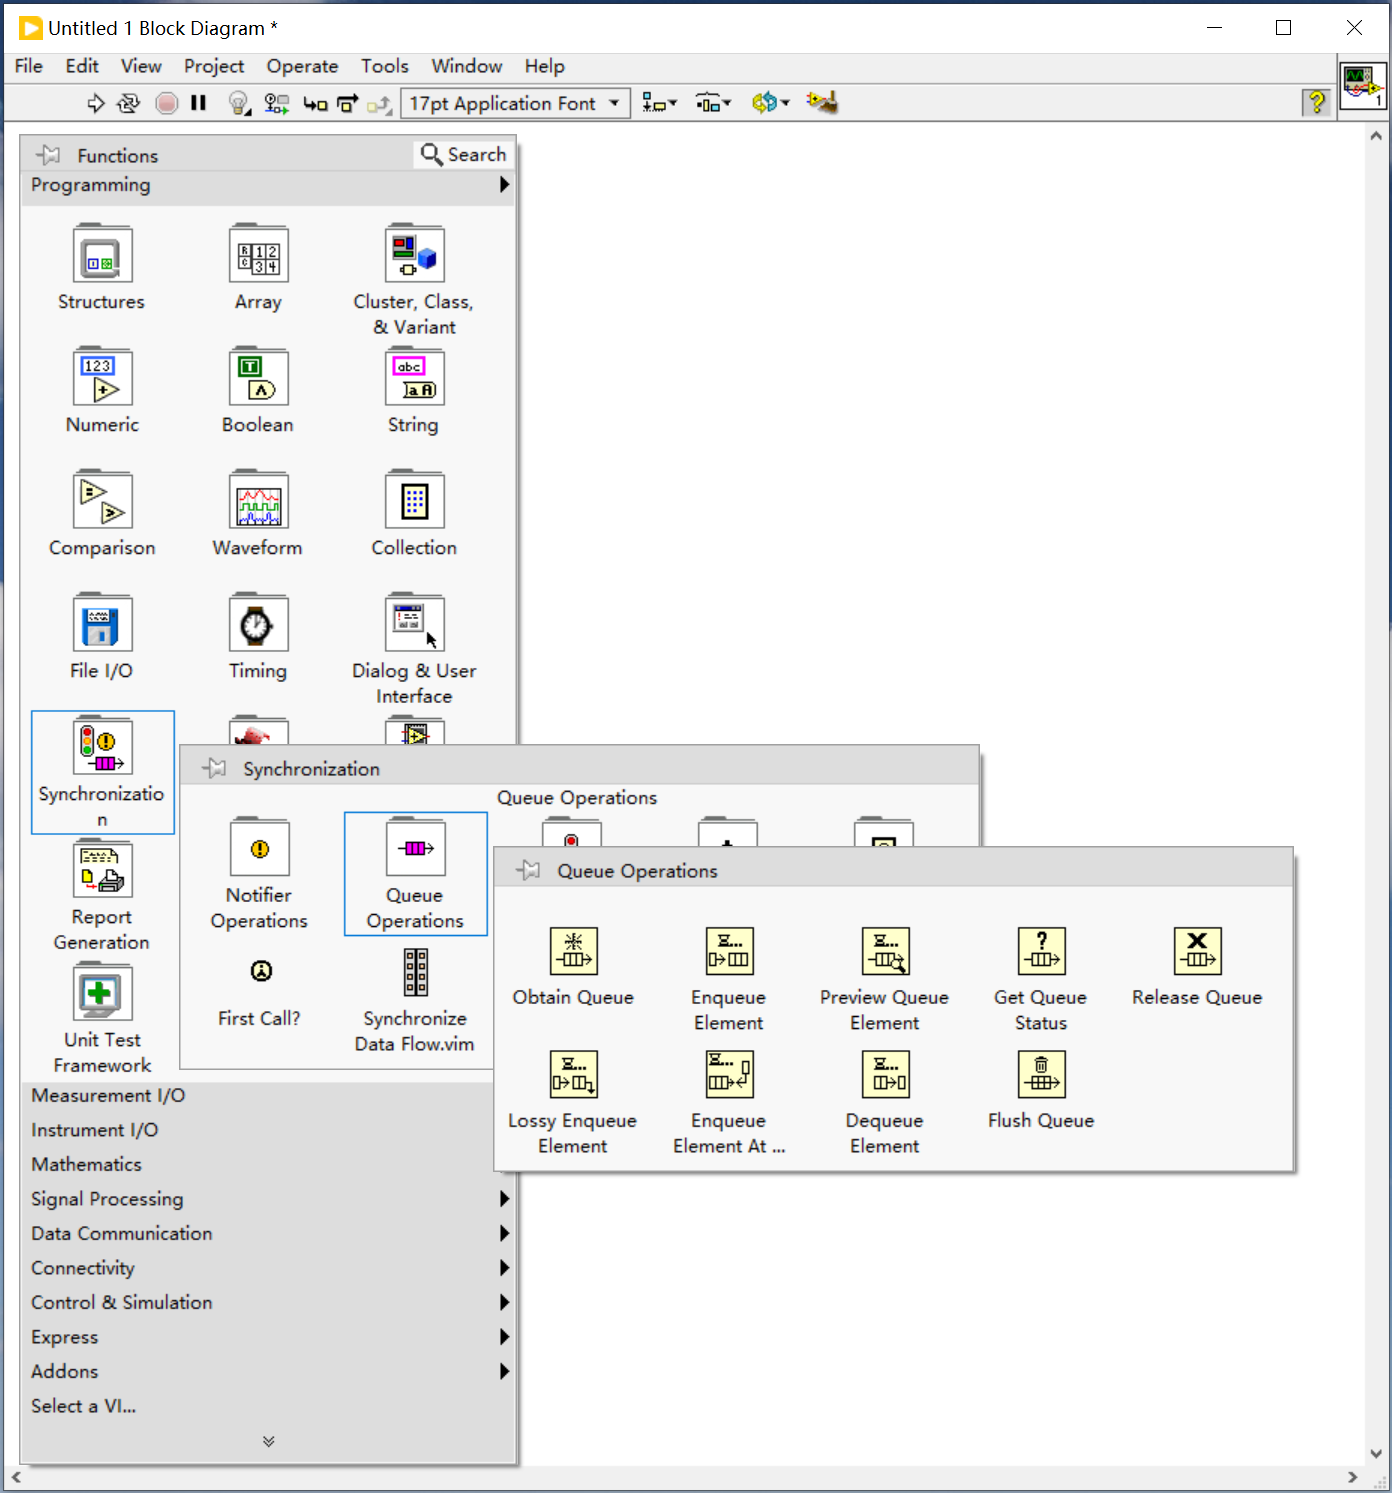Select the Lossy Enqueue Element function

point(573,1102)
